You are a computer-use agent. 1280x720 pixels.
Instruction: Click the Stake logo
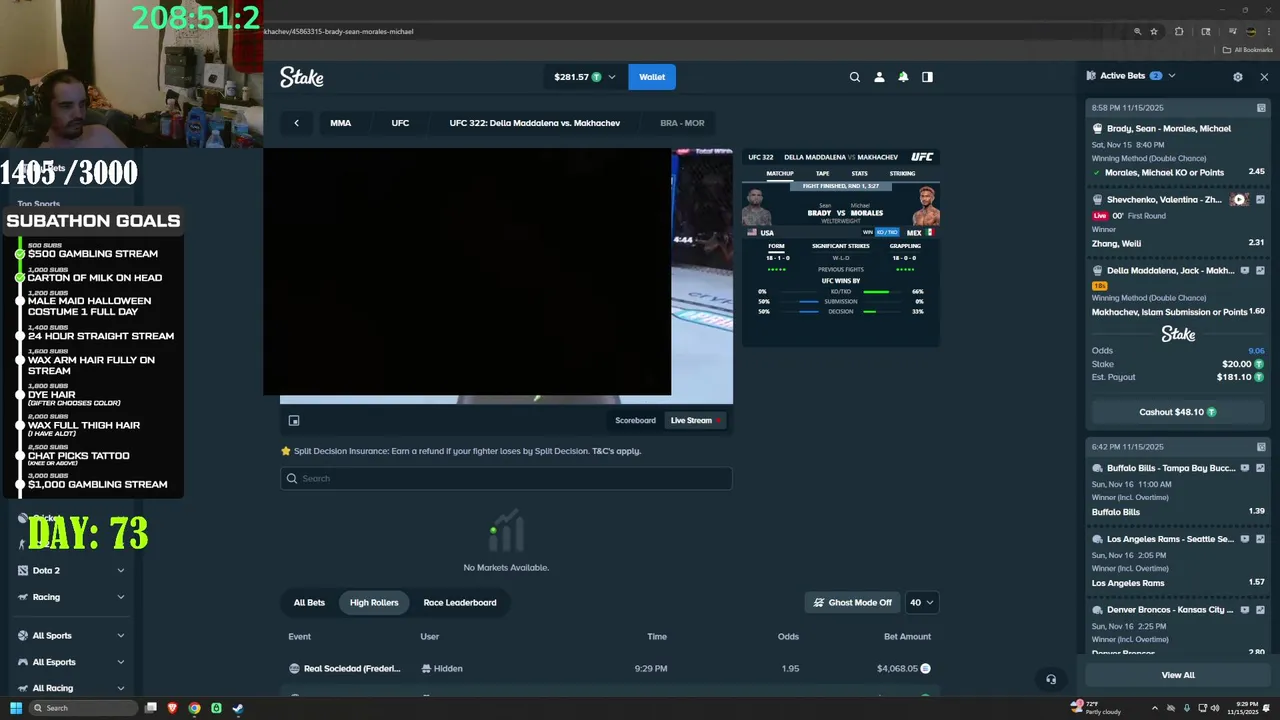301,77
